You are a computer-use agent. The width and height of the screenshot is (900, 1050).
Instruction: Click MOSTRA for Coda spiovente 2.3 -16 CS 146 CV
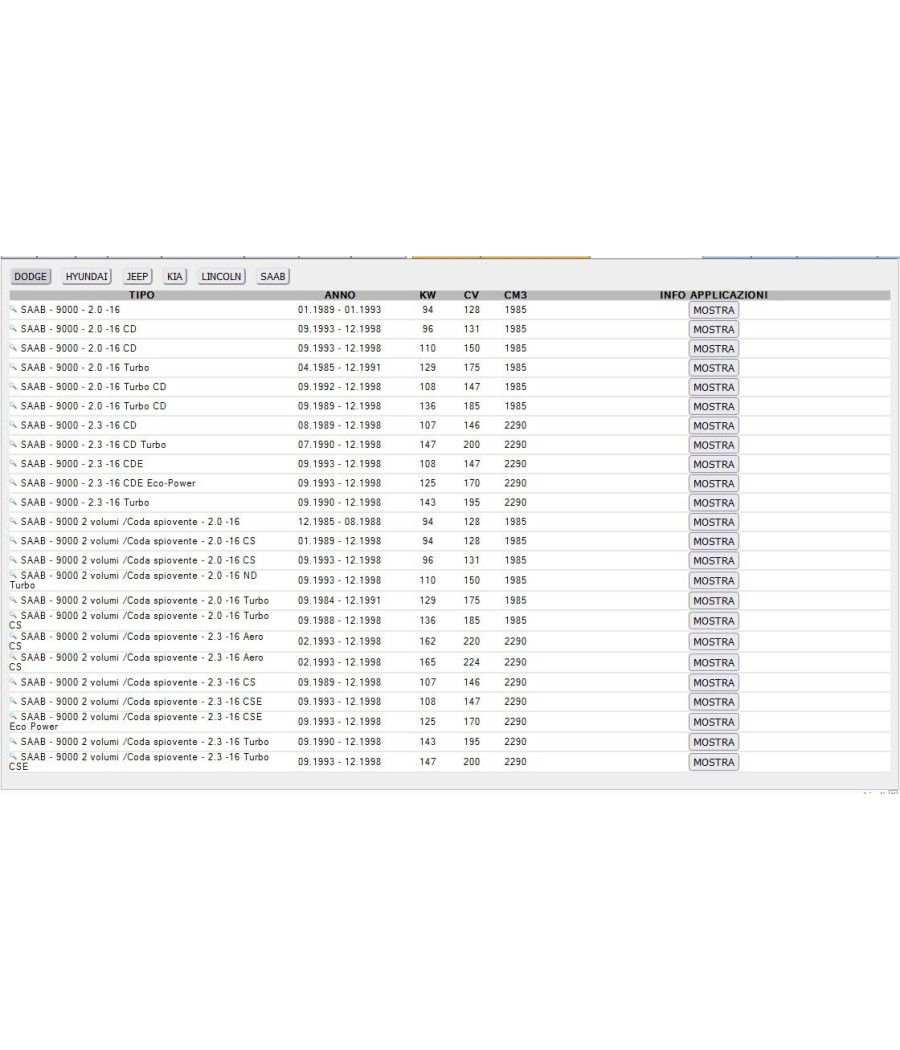(714, 682)
